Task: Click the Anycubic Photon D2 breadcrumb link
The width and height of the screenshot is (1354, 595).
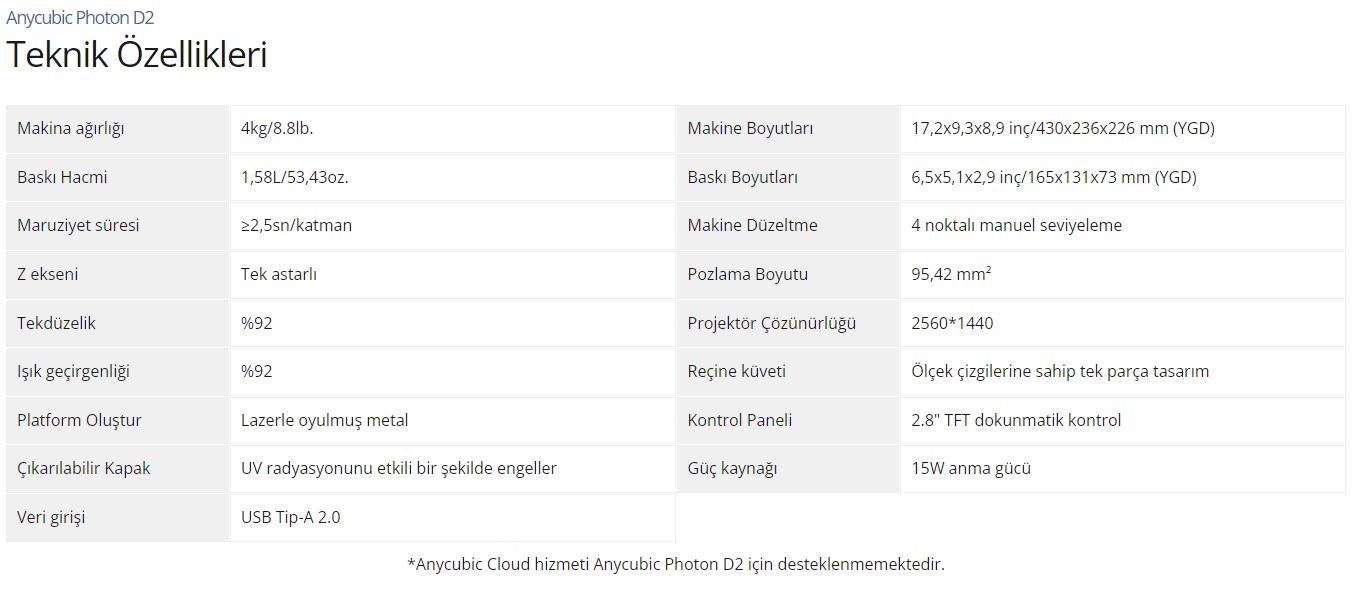Action: pos(80,18)
